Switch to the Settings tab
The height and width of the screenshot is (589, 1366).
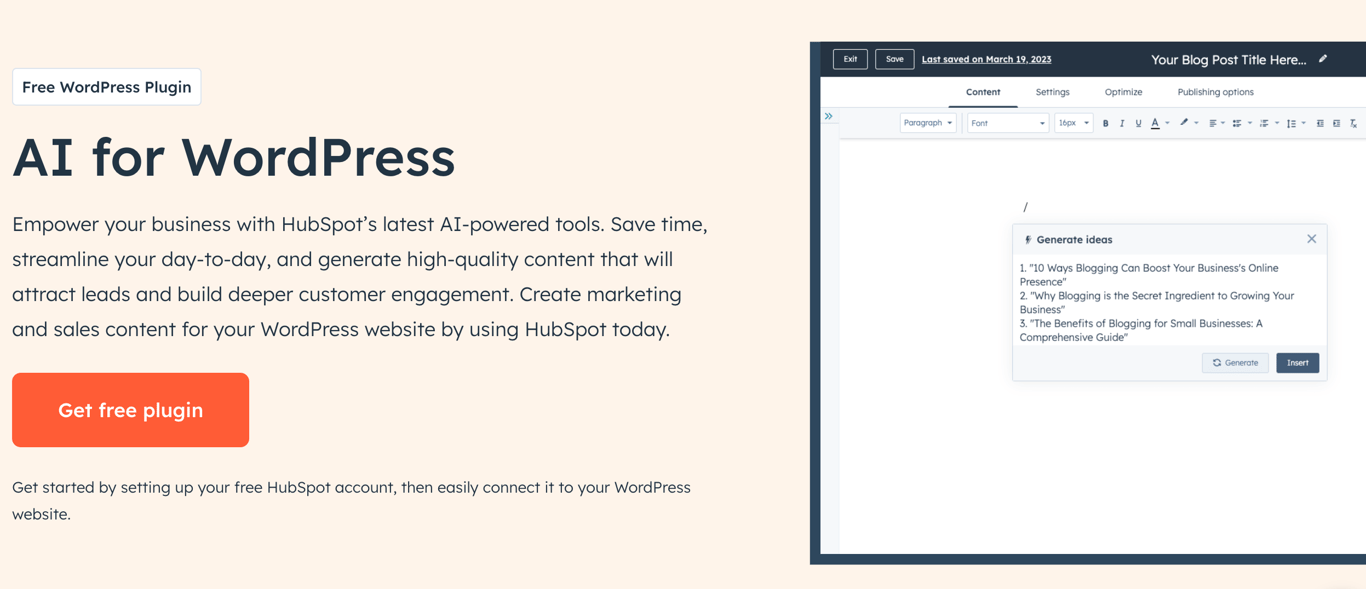1052,92
